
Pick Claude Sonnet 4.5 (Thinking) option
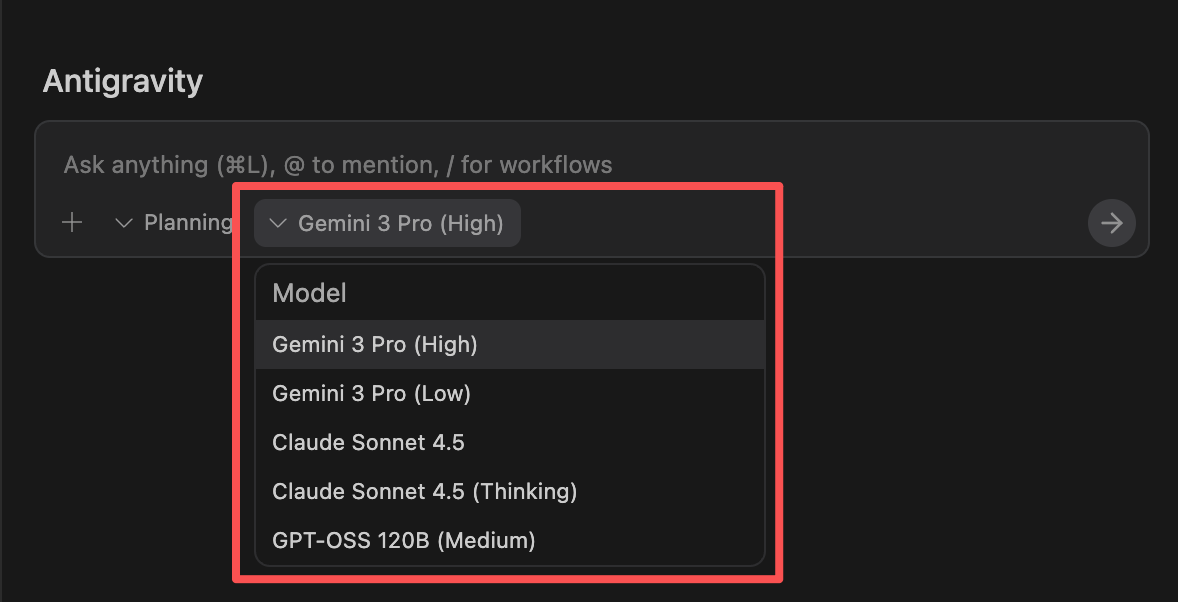click(424, 491)
